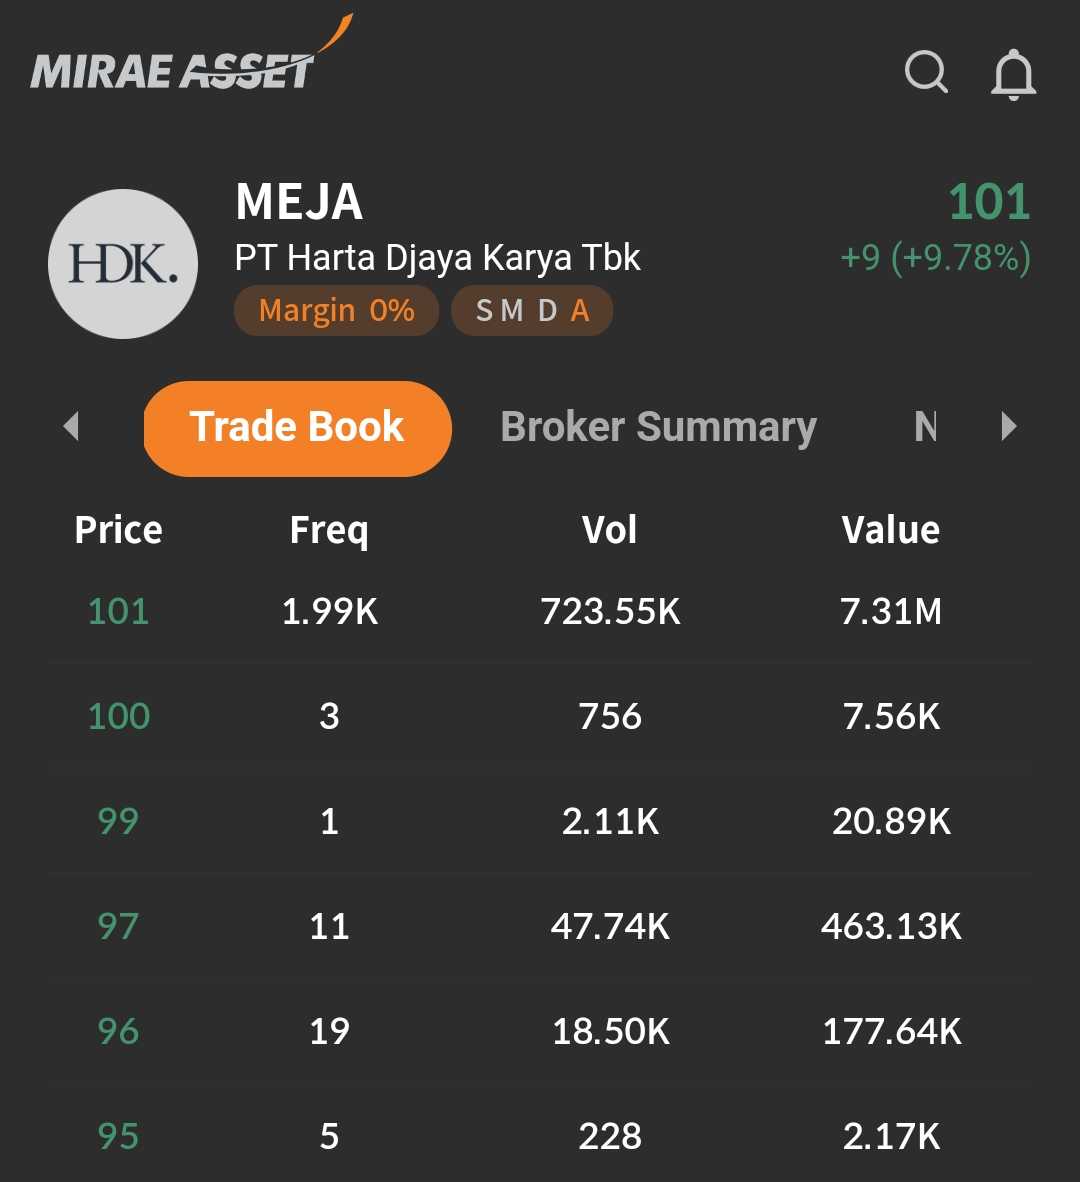Viewport: 1080px width, 1182px height.
Task: Tap the MEJA ticker name
Action: [299, 202]
